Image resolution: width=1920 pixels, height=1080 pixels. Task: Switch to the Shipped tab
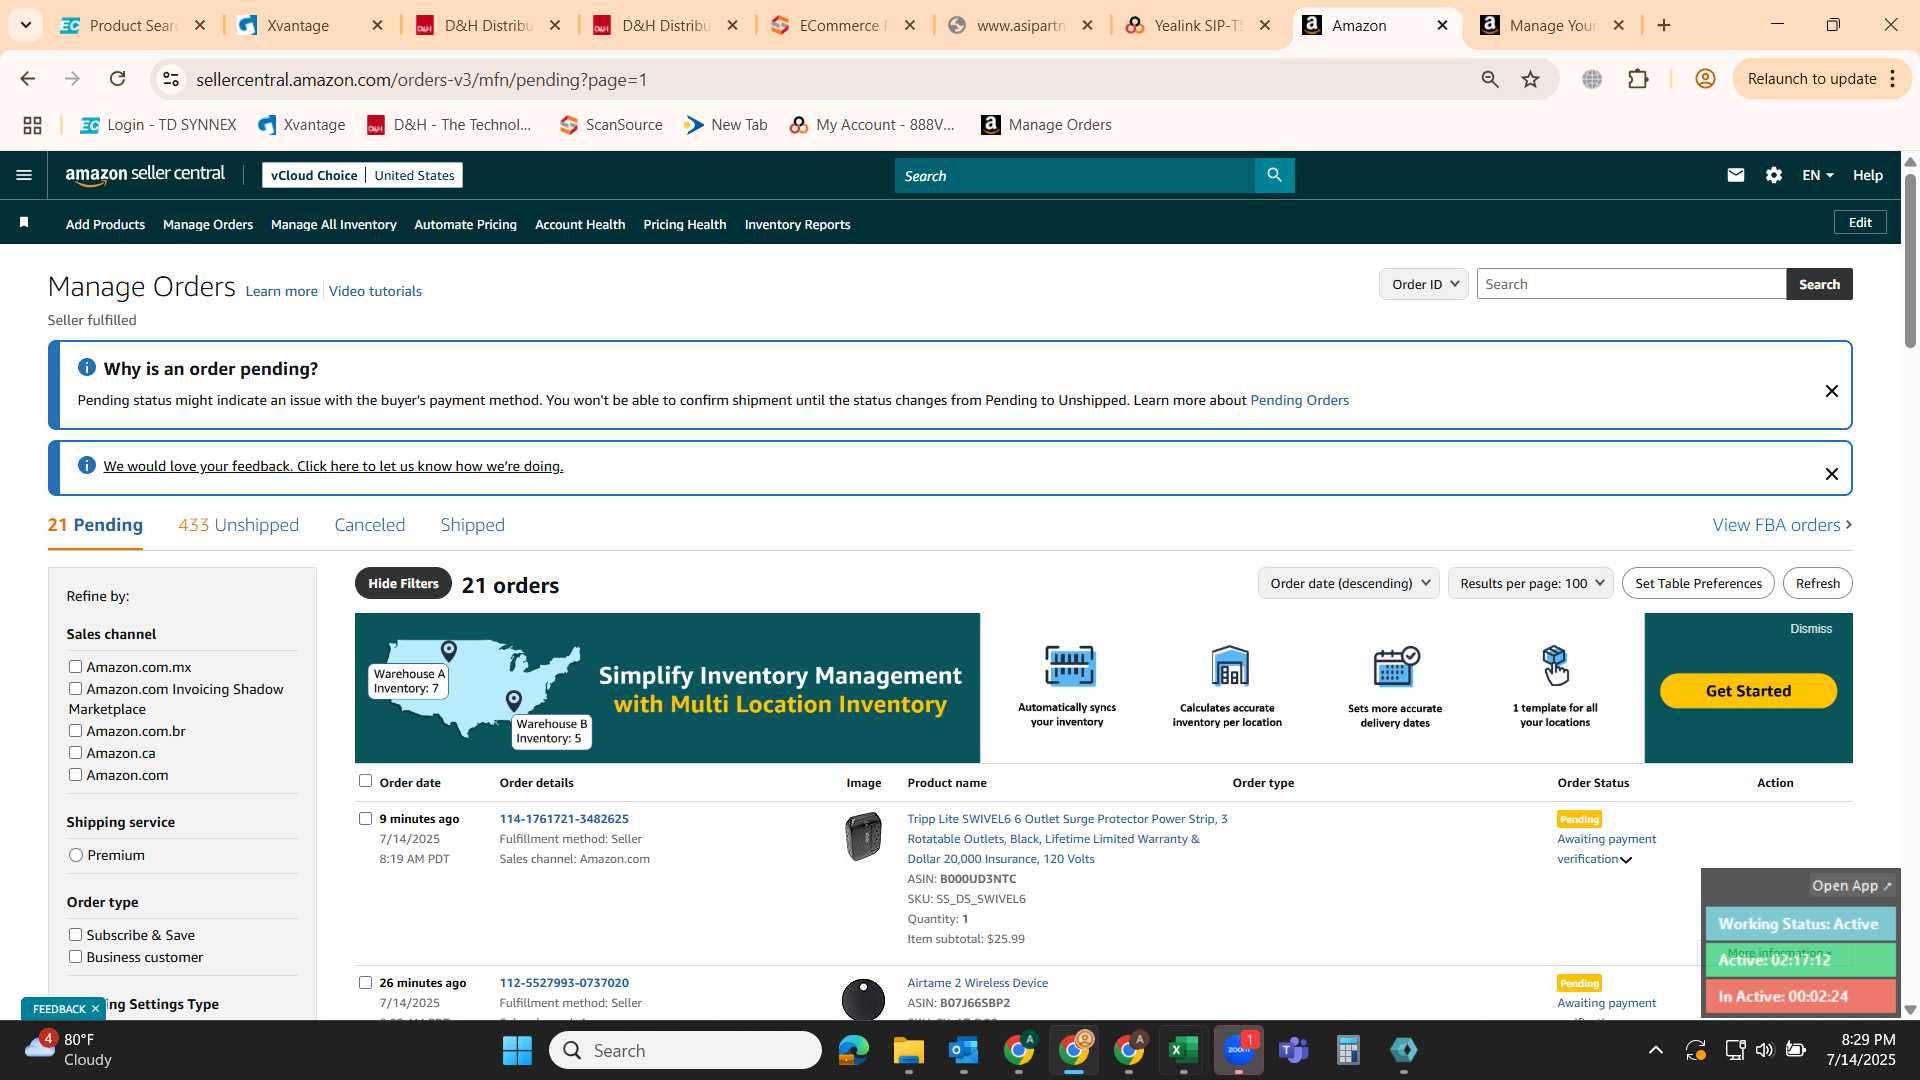[x=472, y=525]
